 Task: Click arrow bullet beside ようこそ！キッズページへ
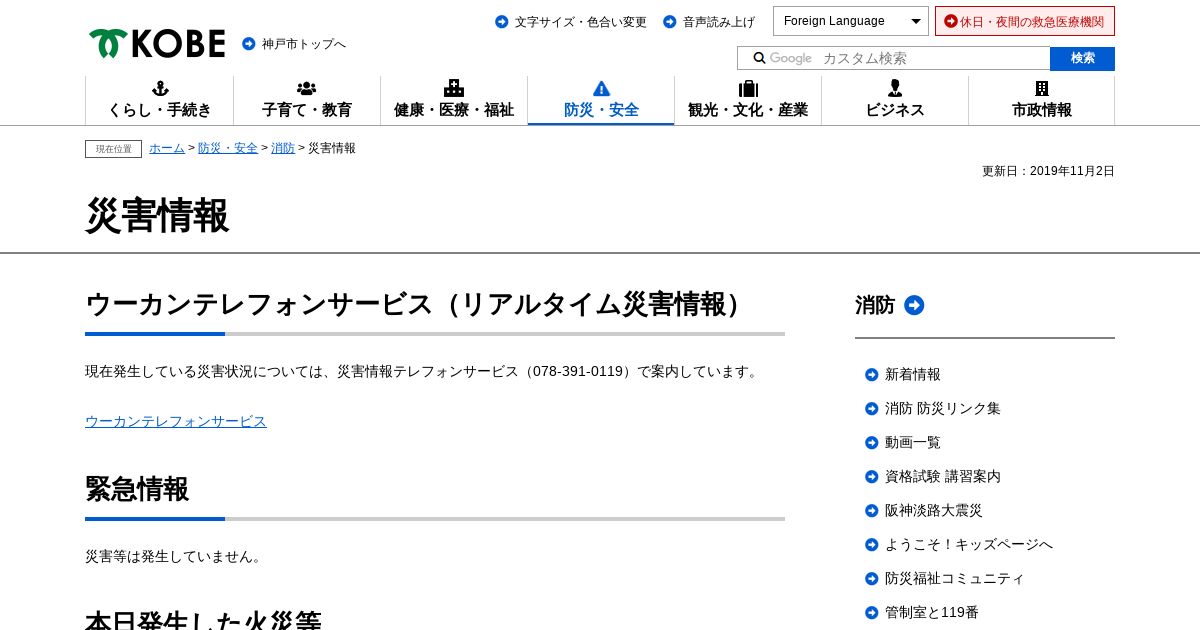click(872, 544)
